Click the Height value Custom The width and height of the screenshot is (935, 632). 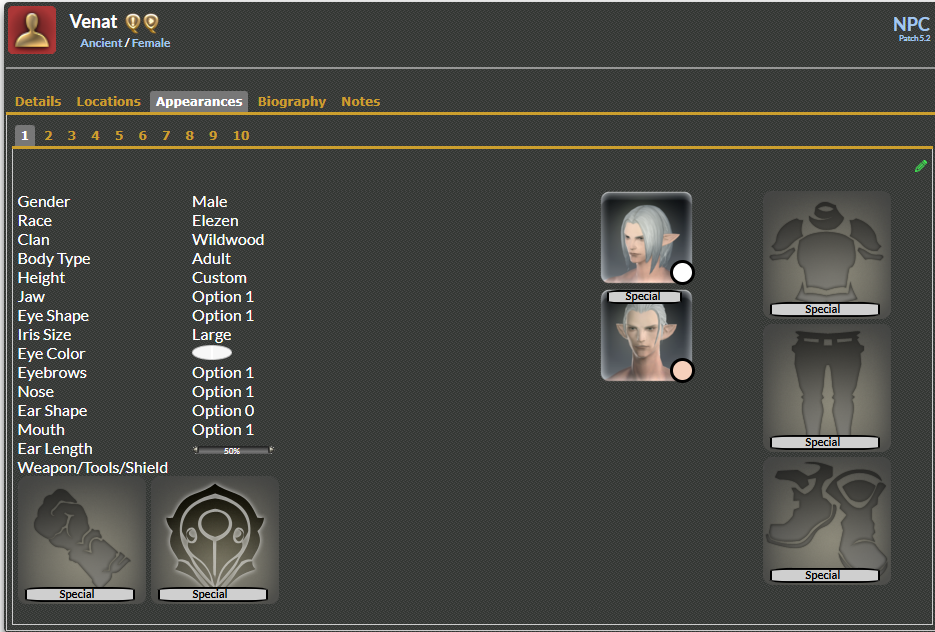pos(219,278)
